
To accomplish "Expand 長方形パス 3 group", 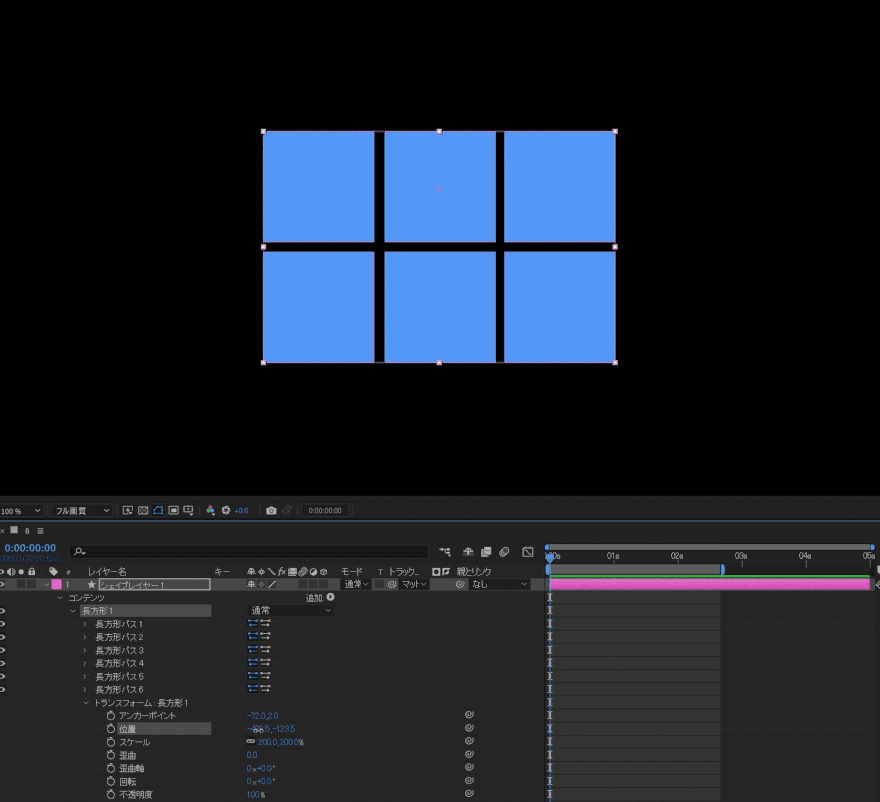I will click(85, 650).
